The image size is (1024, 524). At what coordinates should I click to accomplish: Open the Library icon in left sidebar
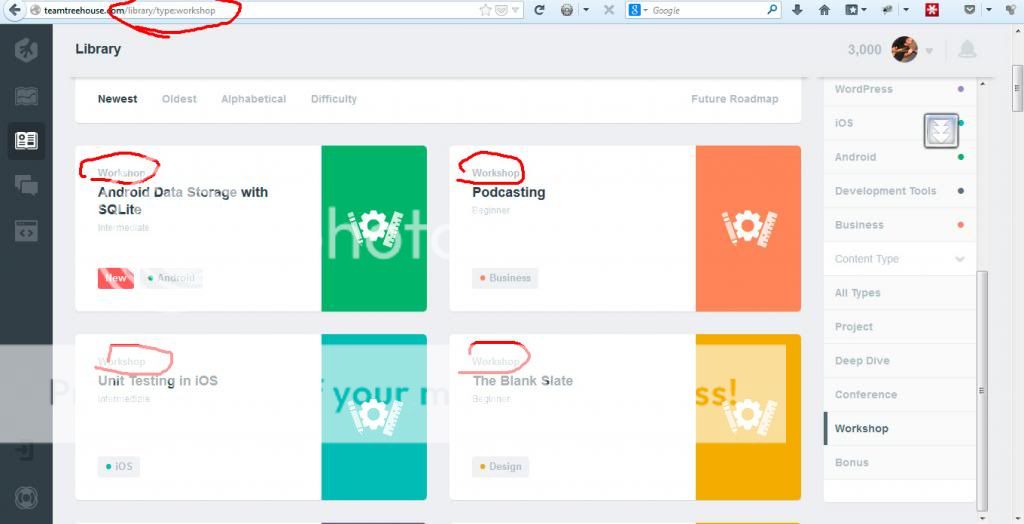tap(26, 141)
